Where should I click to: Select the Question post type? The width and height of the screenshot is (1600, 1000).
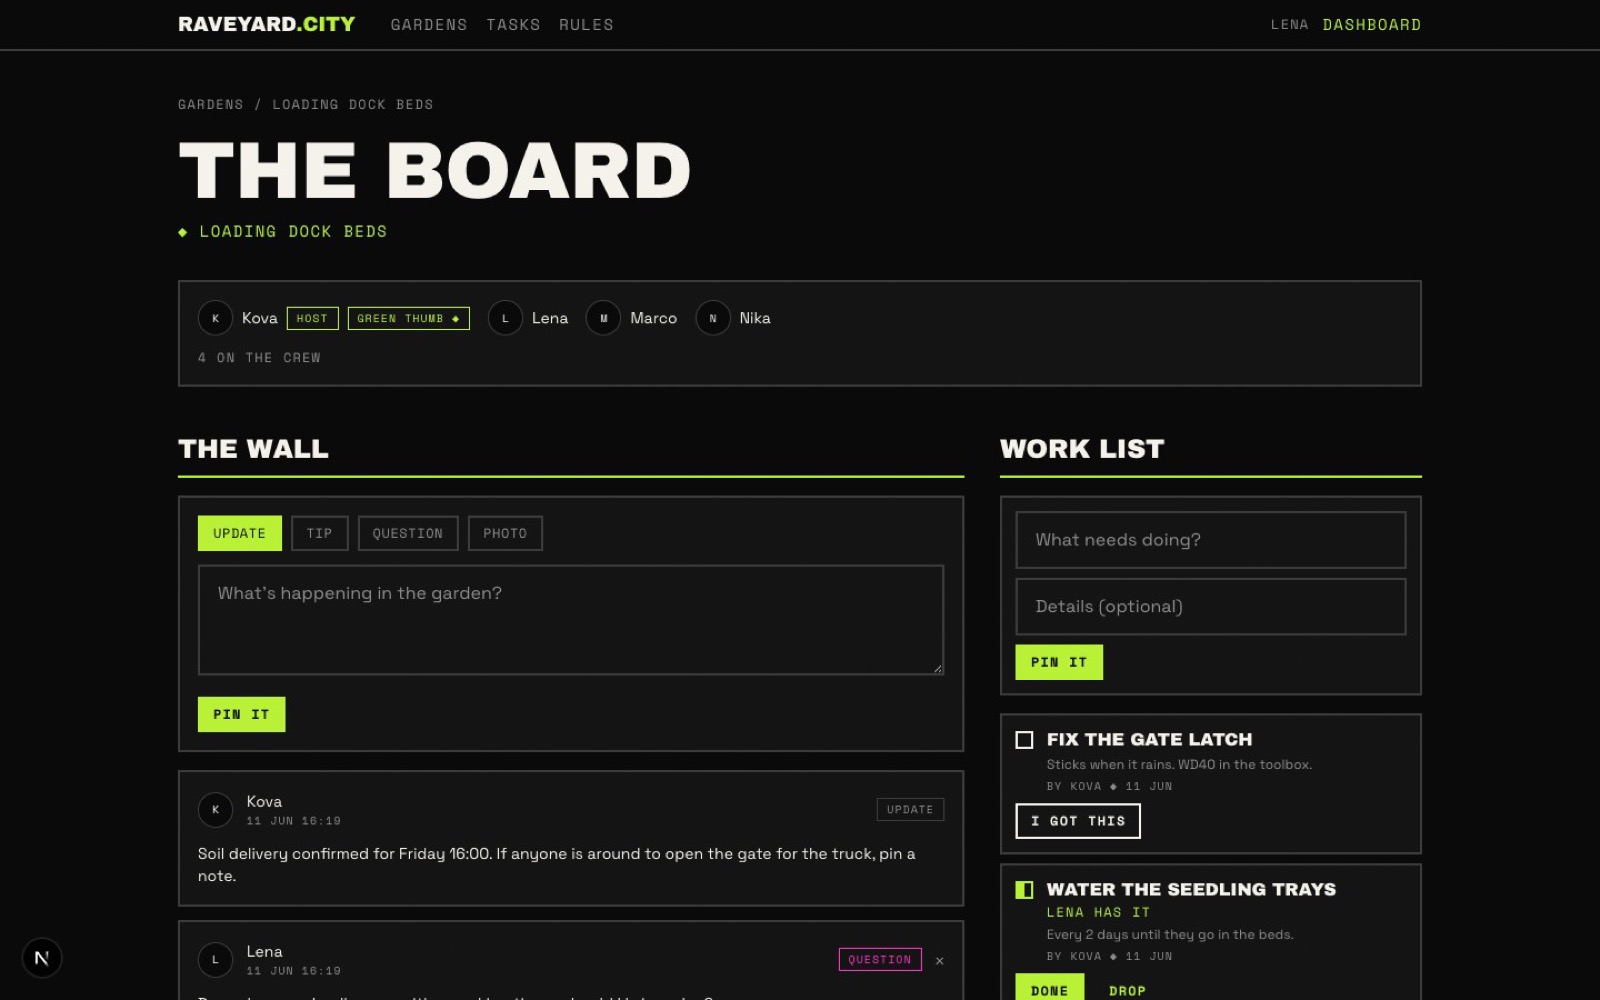408,533
